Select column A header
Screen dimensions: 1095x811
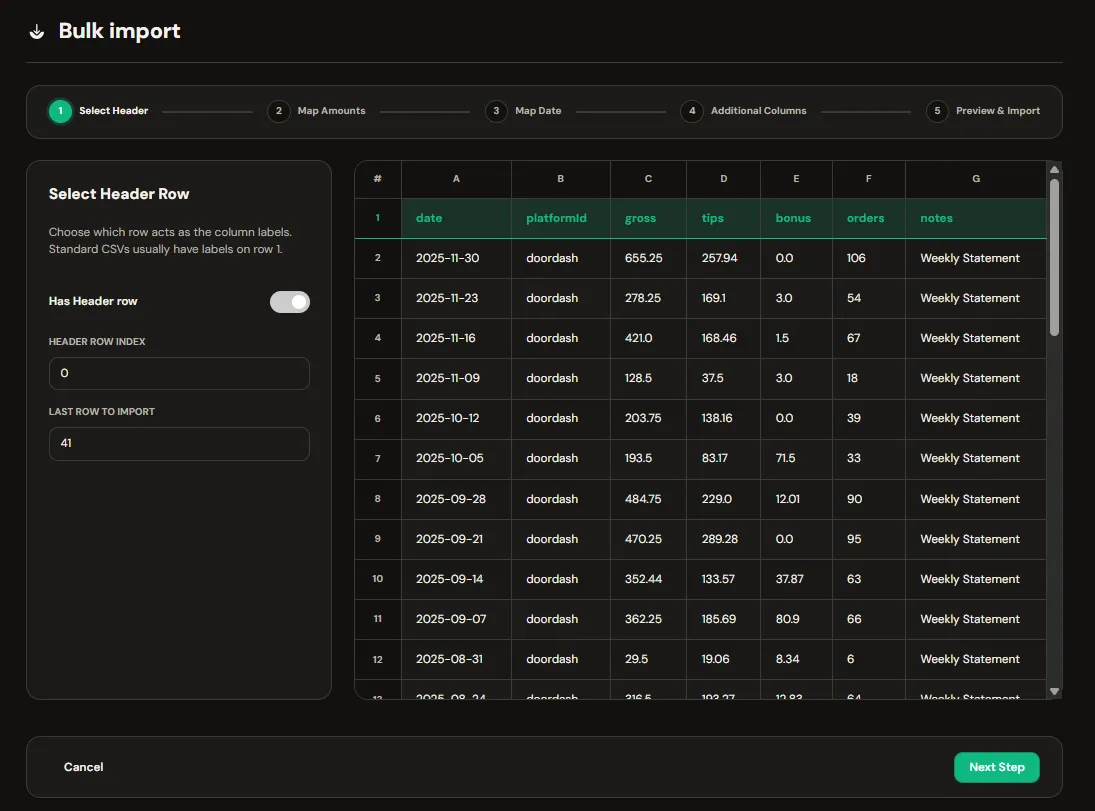pos(456,180)
